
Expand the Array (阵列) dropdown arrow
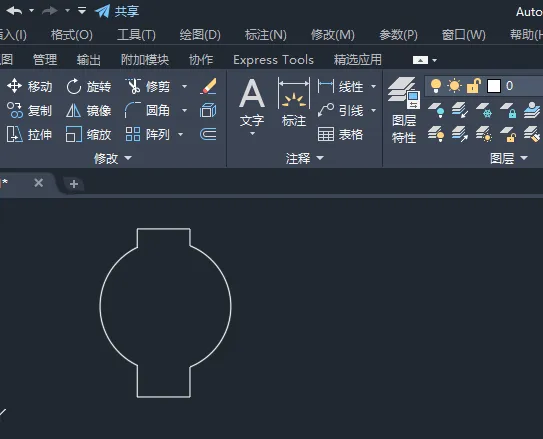pyautogui.click(x=180, y=134)
